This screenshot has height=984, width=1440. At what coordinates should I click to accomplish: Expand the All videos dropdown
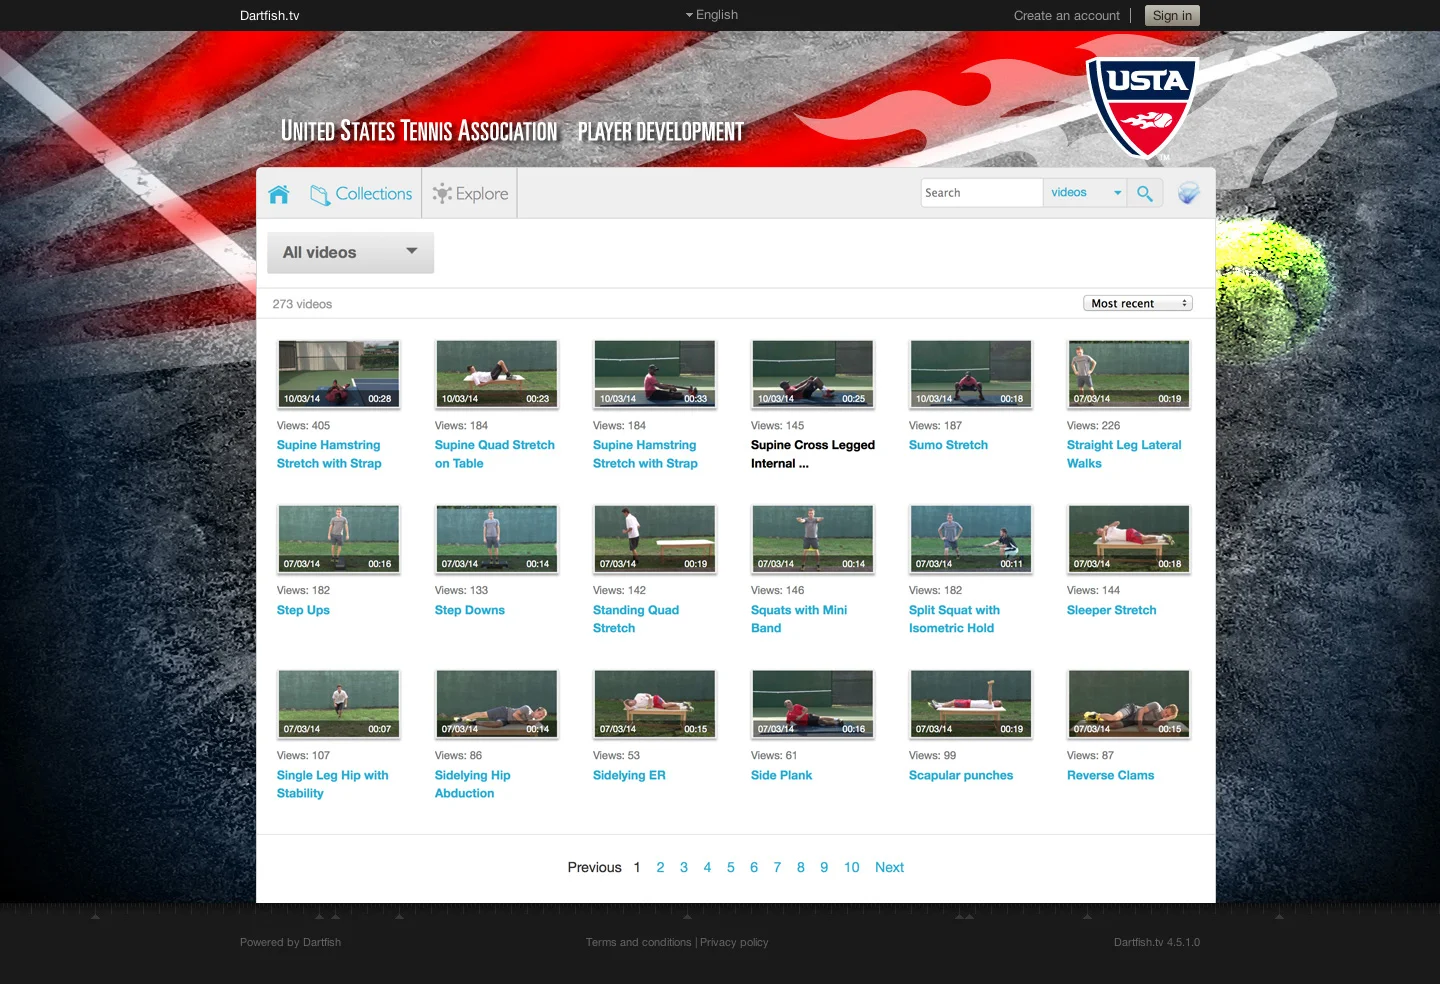click(x=351, y=253)
